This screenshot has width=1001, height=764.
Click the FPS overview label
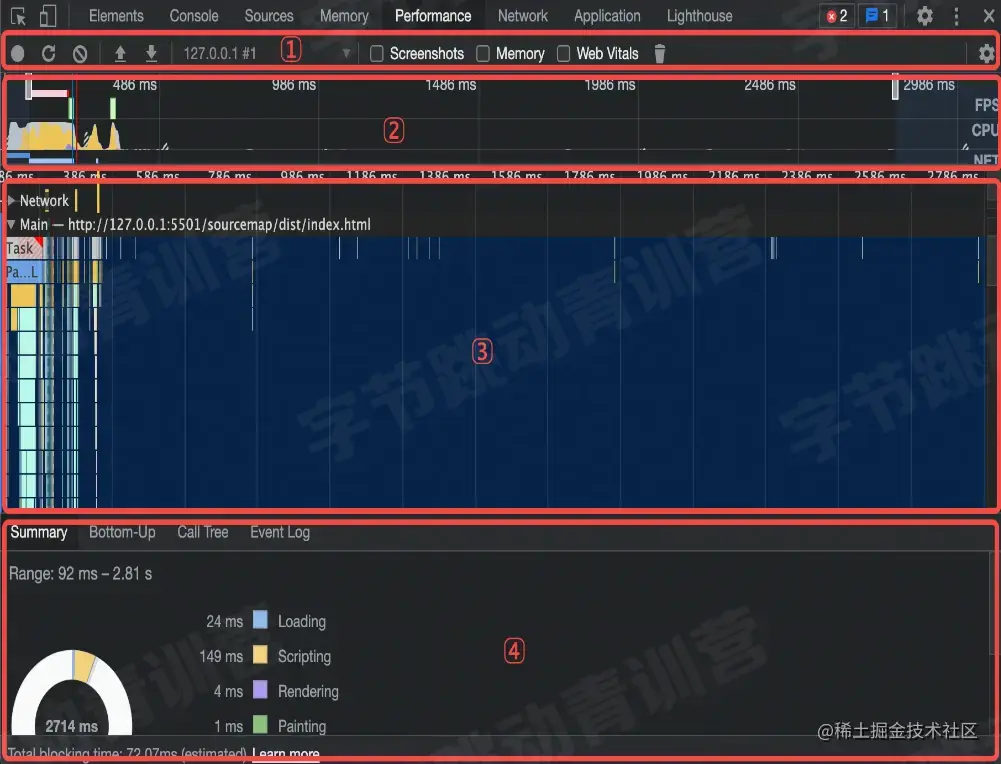point(986,105)
